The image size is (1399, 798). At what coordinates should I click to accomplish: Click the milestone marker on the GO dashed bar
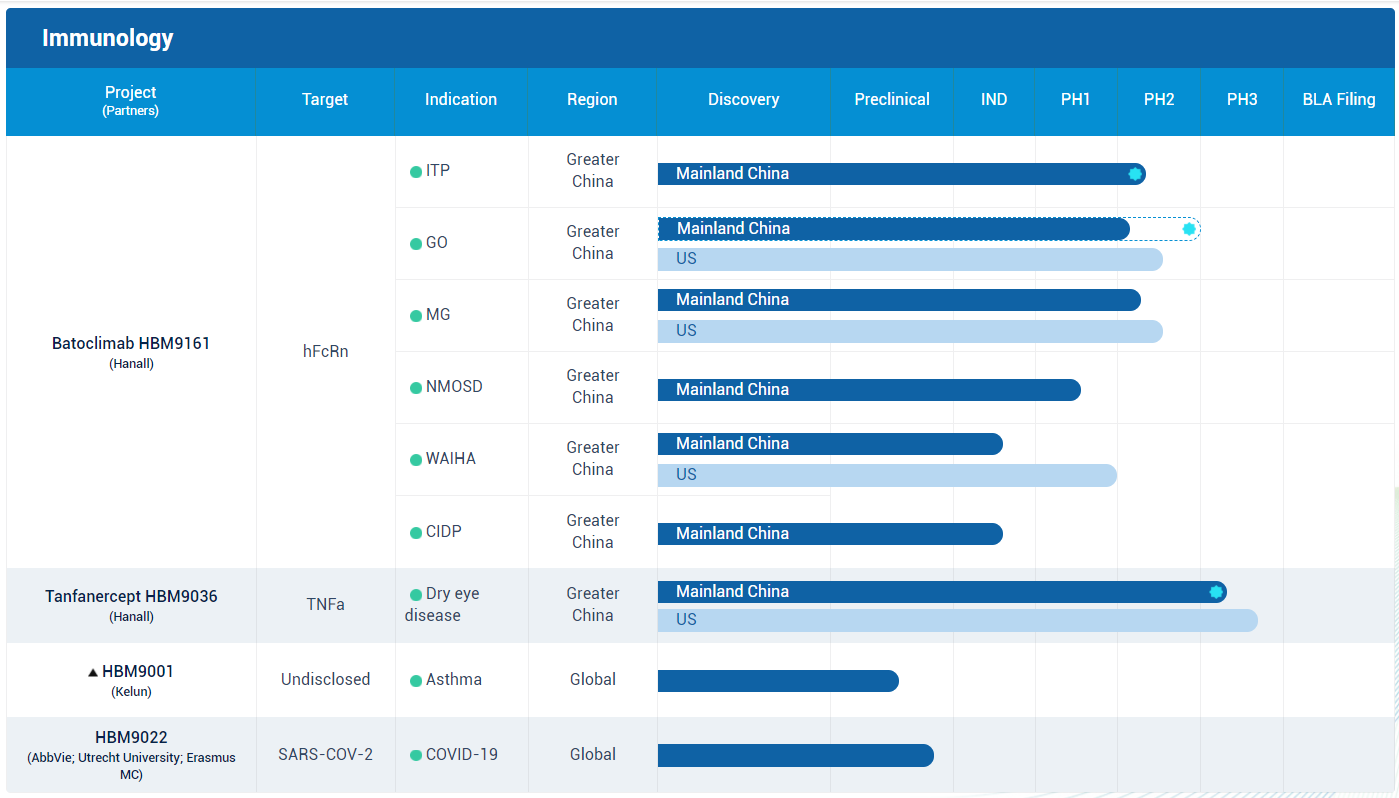(1189, 229)
